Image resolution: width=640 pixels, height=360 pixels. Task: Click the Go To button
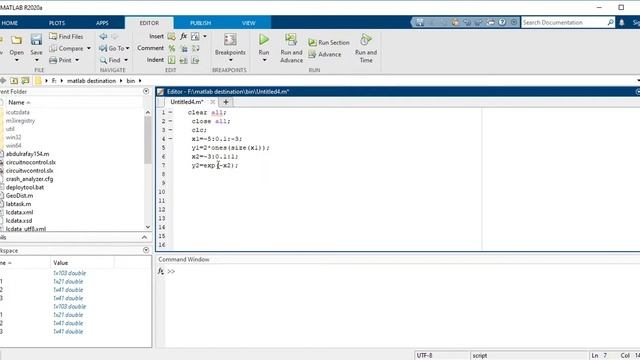click(112, 48)
